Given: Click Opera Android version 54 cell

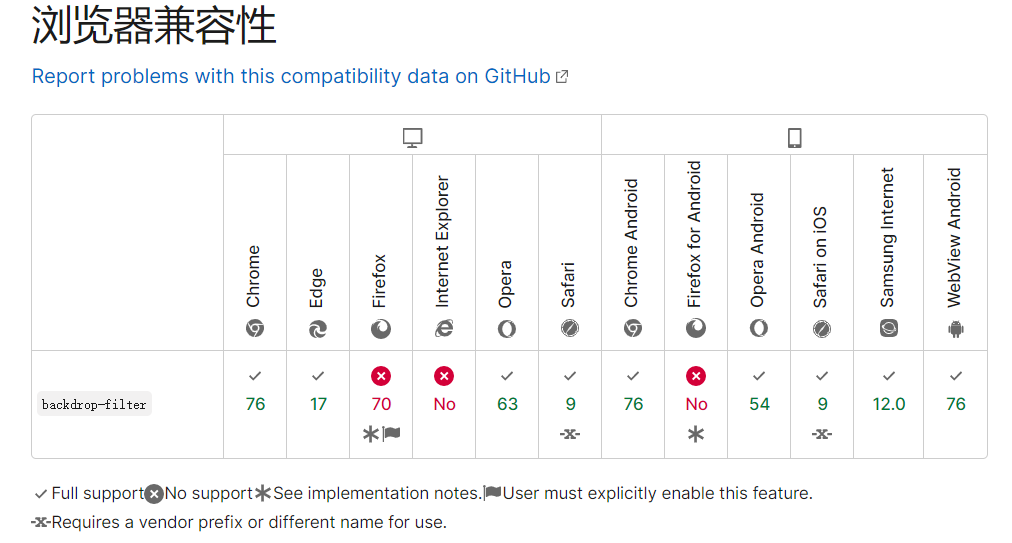Looking at the screenshot, I should (x=759, y=404).
